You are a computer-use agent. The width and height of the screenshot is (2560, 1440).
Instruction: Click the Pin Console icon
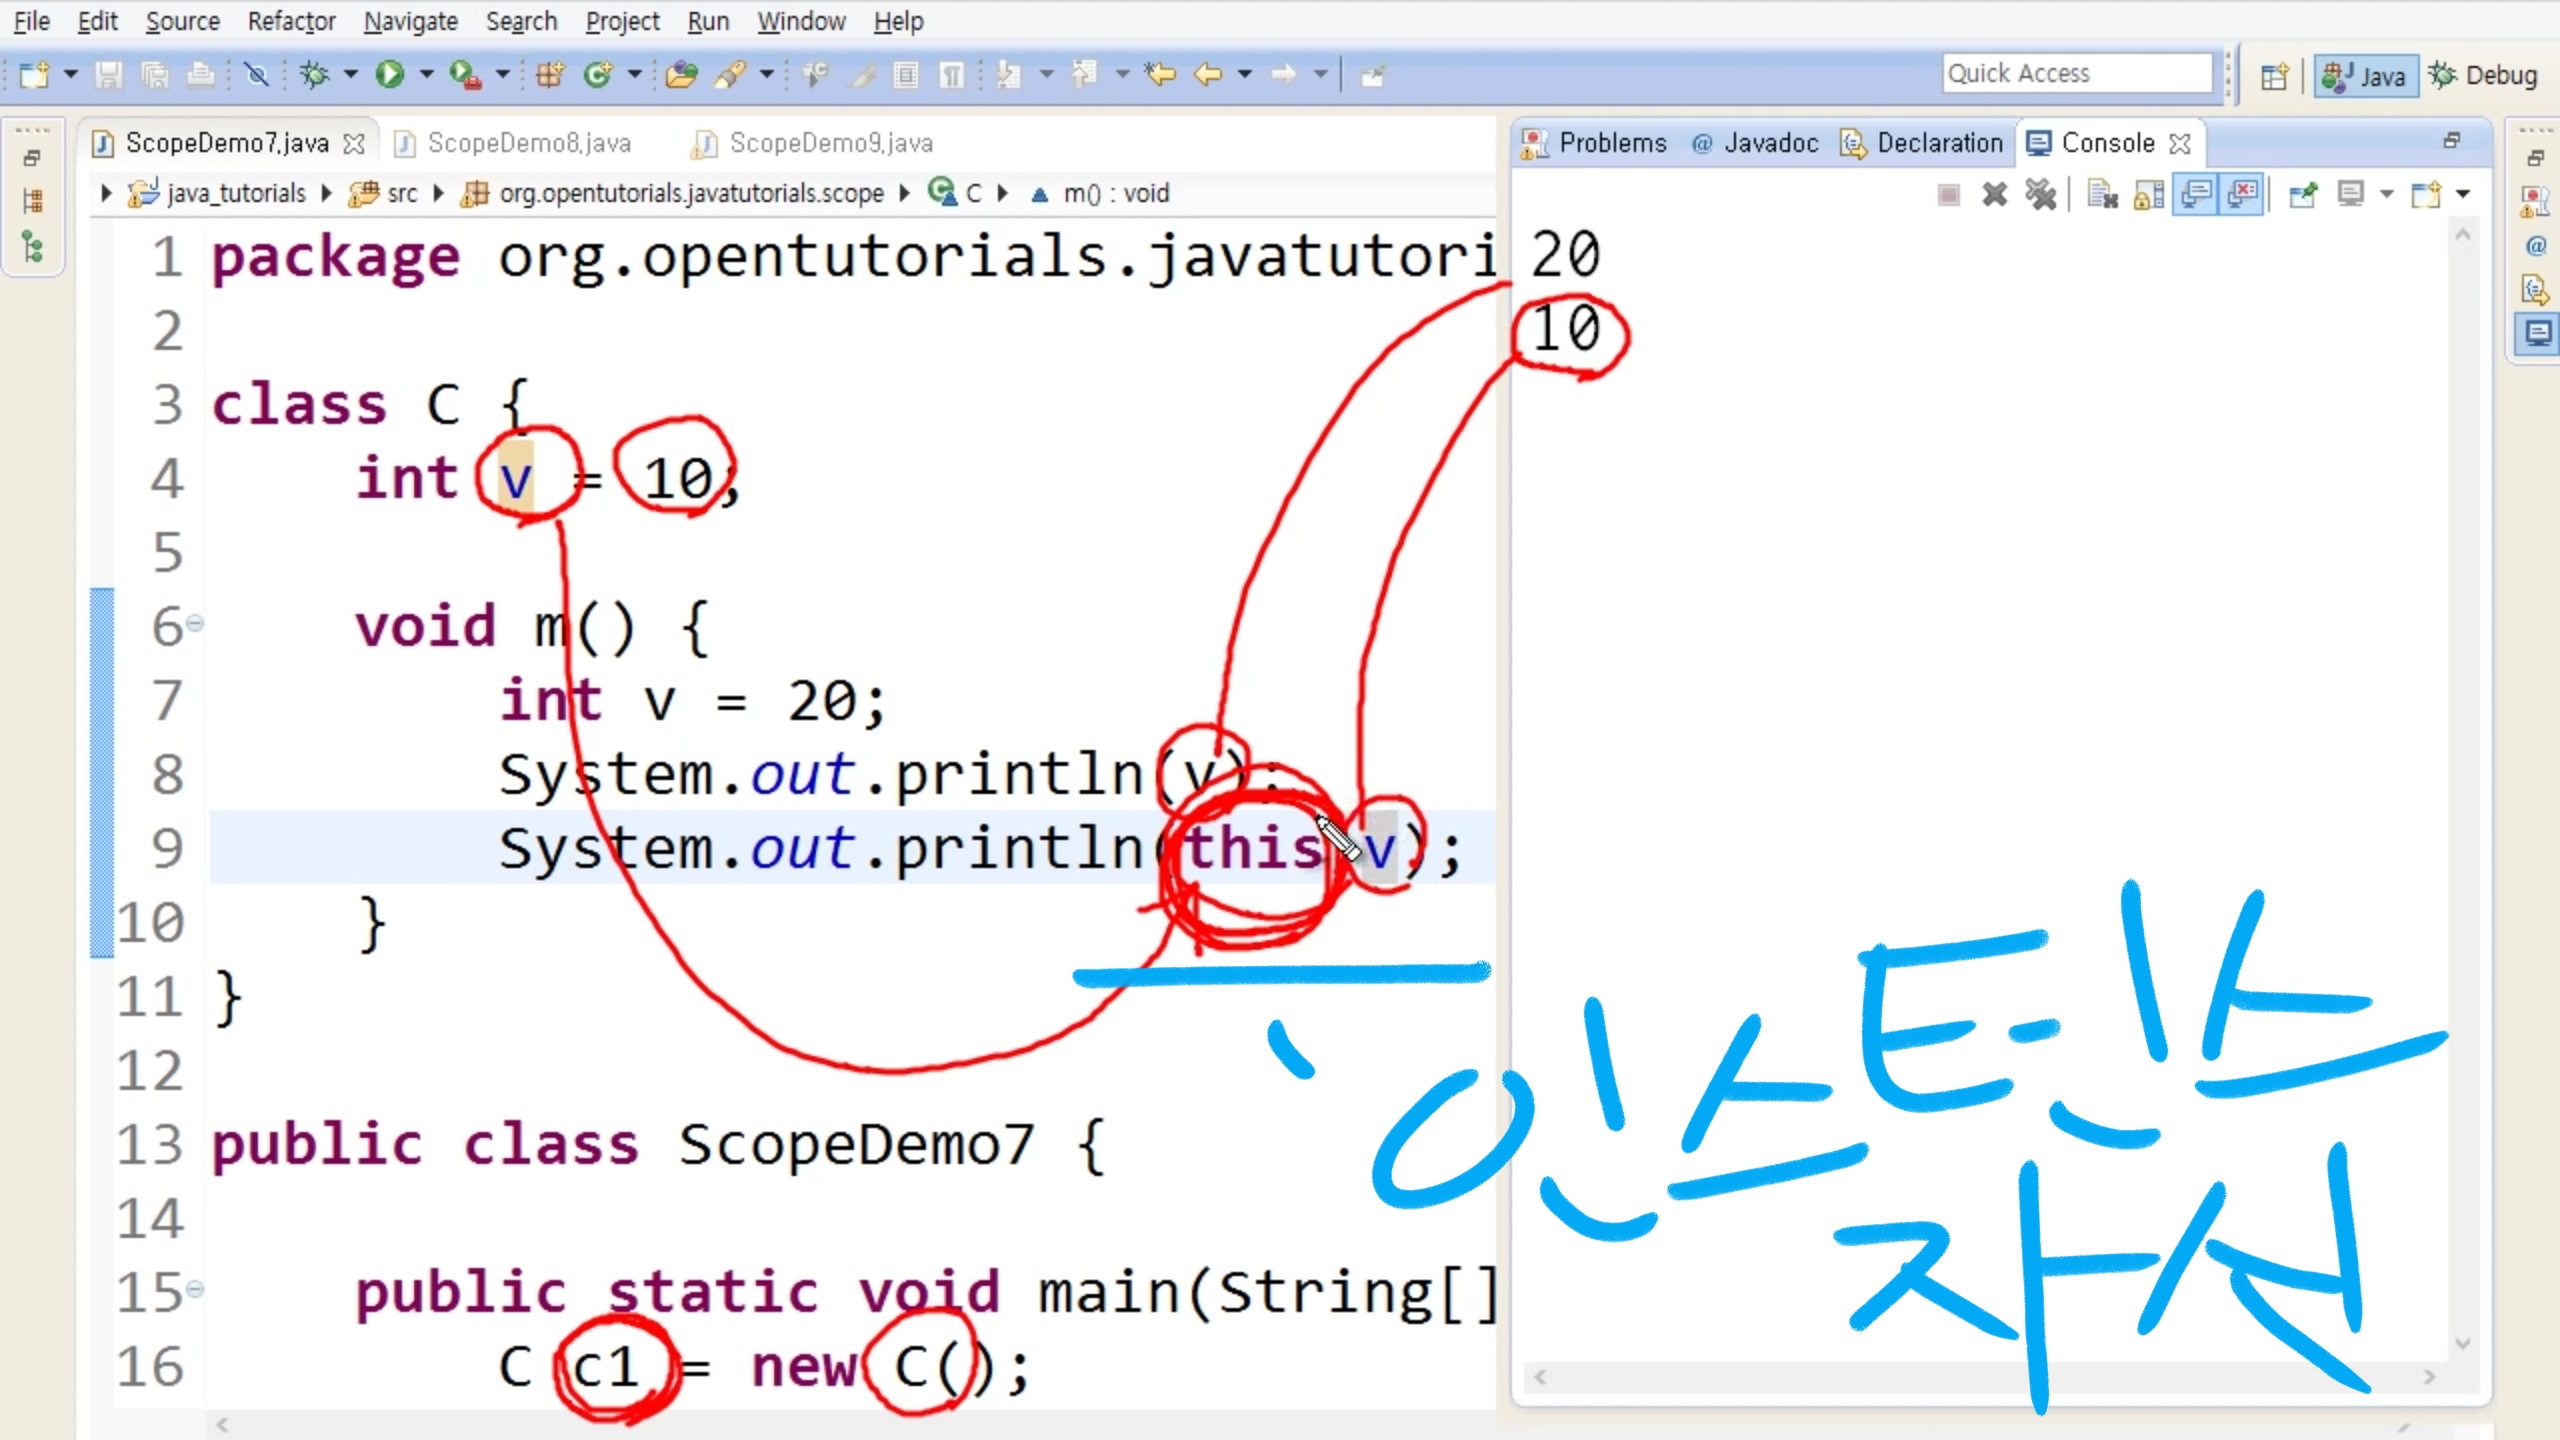[2303, 194]
